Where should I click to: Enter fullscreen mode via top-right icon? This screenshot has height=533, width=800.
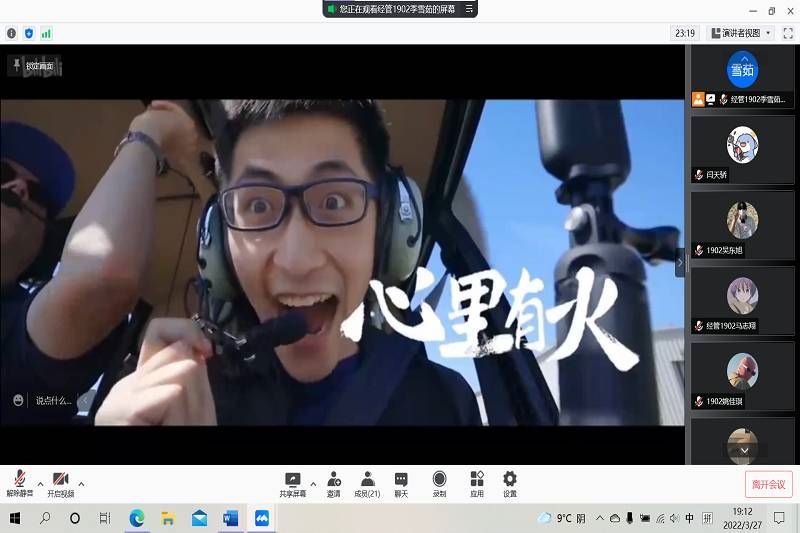[788, 33]
